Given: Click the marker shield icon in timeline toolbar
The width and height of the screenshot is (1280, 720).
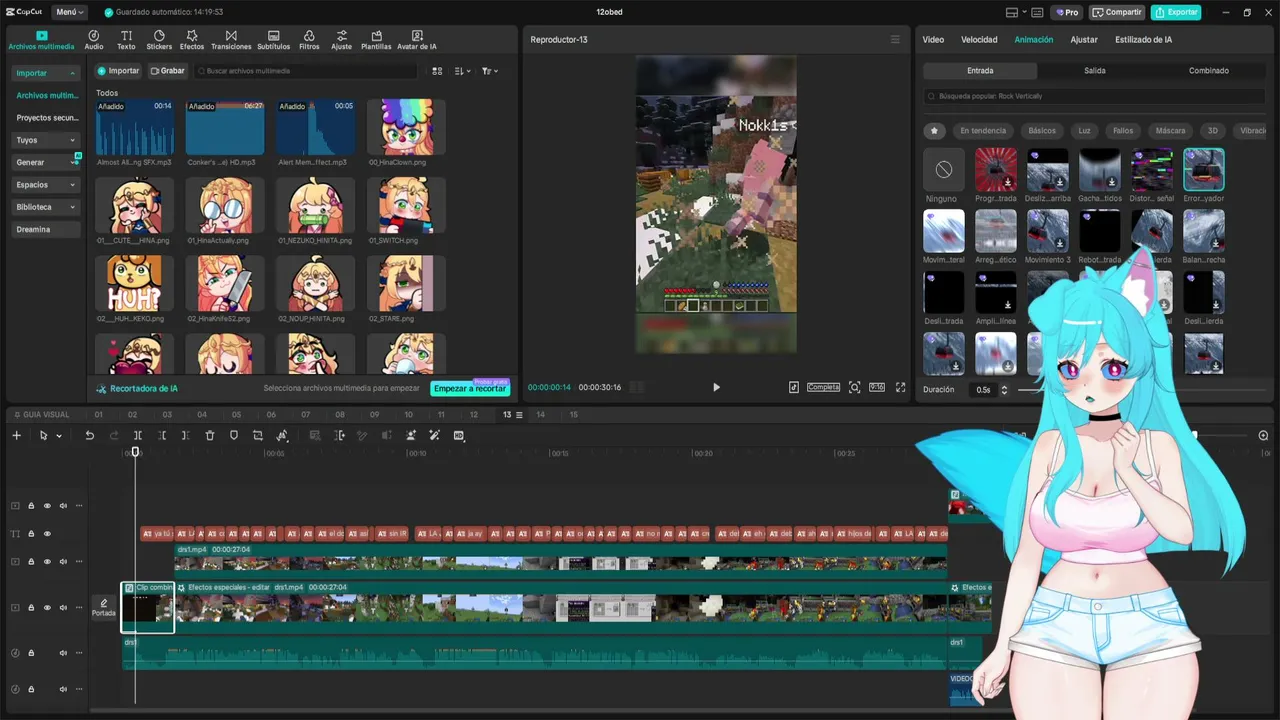Looking at the screenshot, I should [234, 436].
